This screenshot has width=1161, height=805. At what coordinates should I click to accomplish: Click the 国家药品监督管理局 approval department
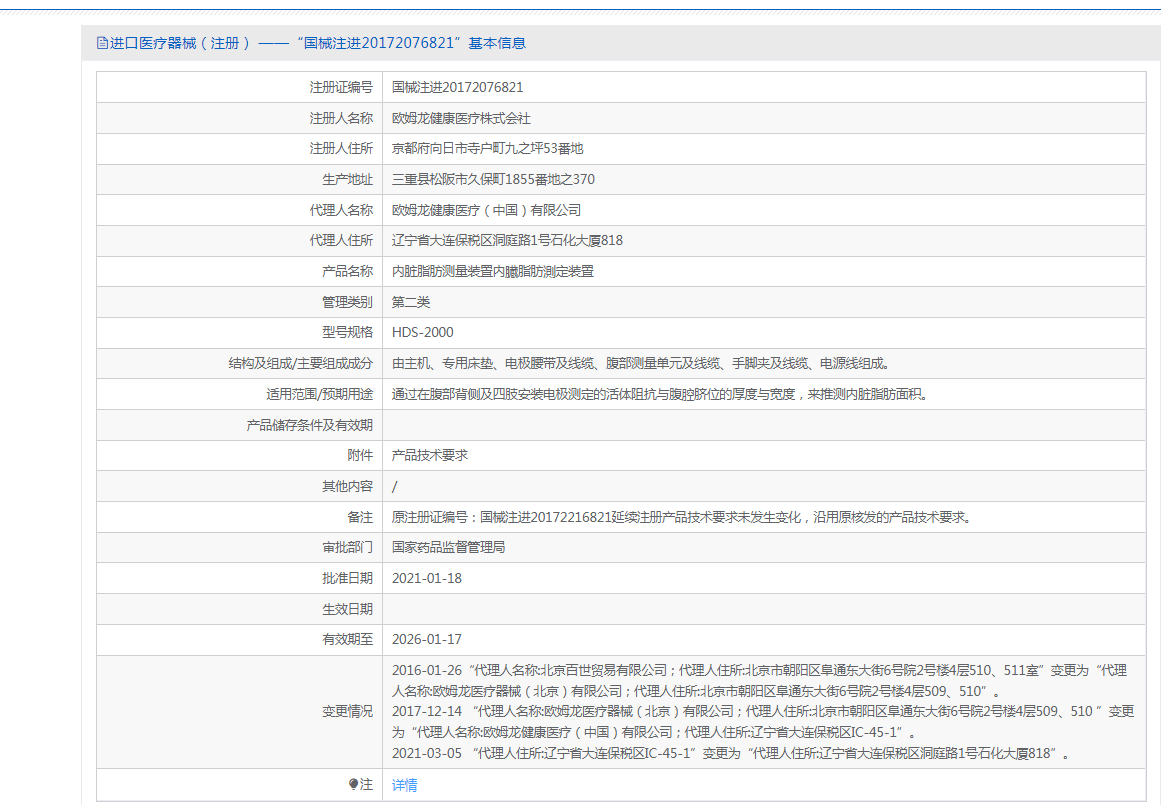448,547
